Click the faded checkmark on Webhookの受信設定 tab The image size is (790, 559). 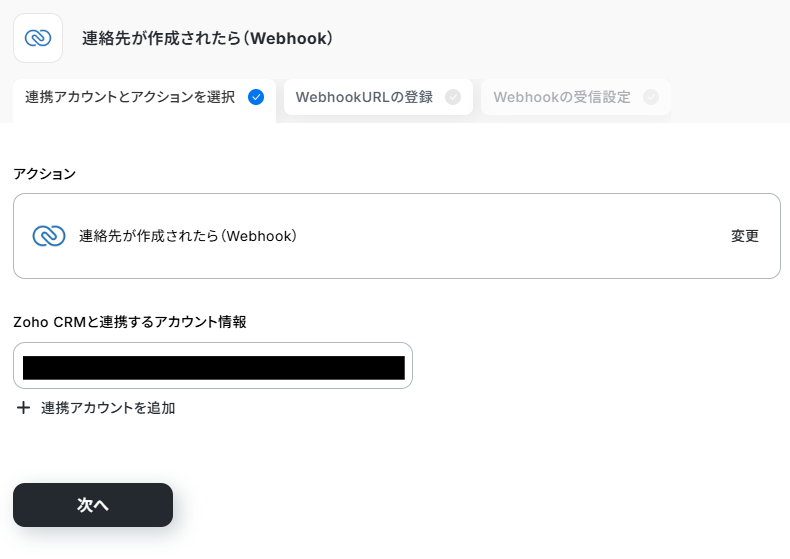click(x=651, y=97)
